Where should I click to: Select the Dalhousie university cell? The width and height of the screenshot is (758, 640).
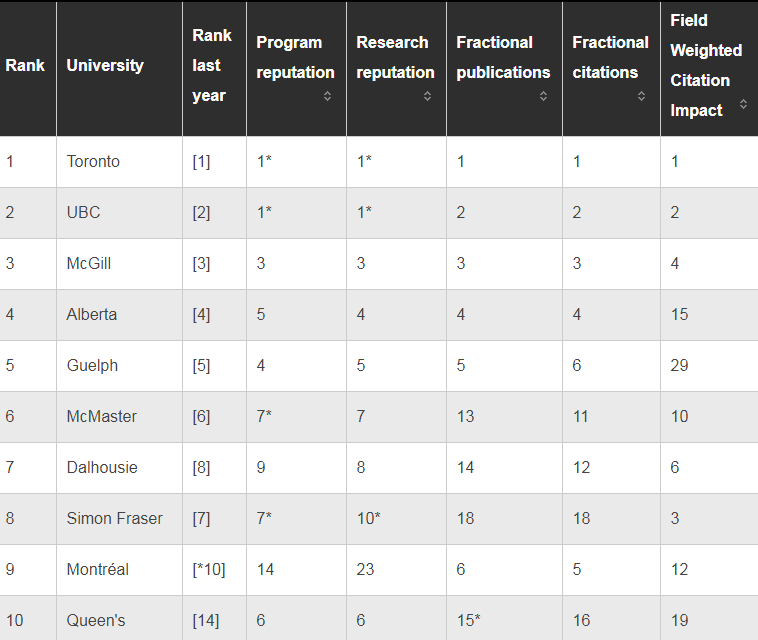click(x=119, y=467)
